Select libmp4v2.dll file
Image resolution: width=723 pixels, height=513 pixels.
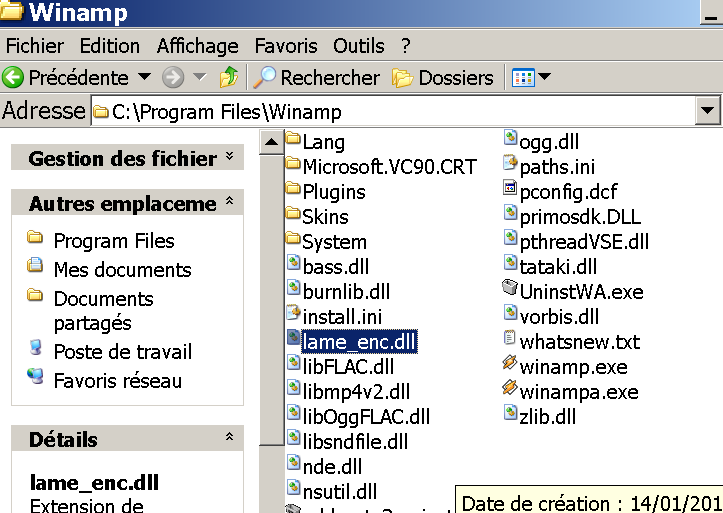(348, 391)
